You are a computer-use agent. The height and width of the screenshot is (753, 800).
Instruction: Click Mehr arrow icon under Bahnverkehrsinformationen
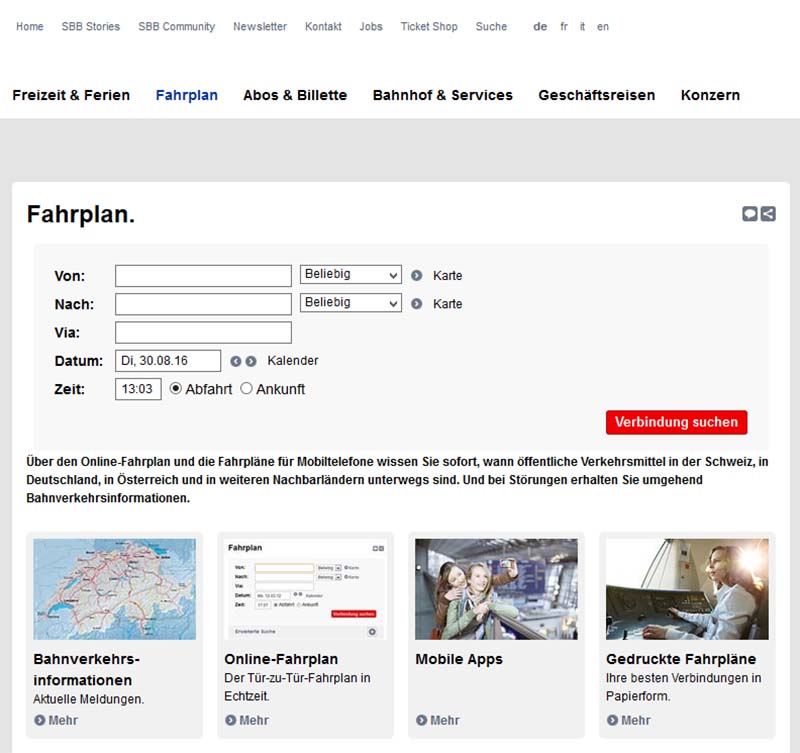(40, 720)
